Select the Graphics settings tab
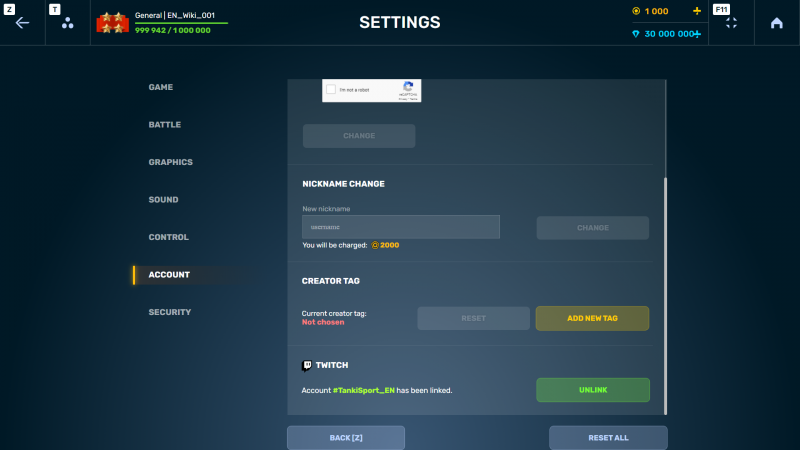The image size is (800, 450). (171, 162)
